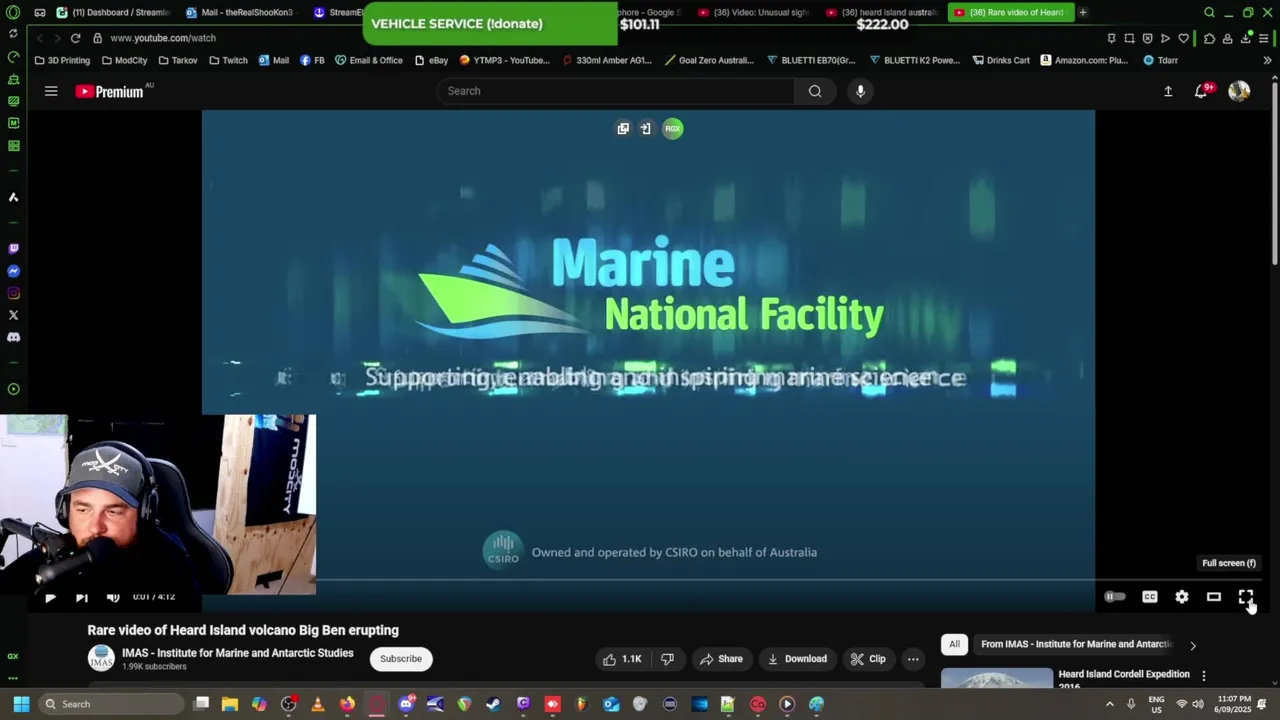Screen dimensions: 1280x720
Task: Click the video pop-out icon atop player
Action: [x=623, y=128]
